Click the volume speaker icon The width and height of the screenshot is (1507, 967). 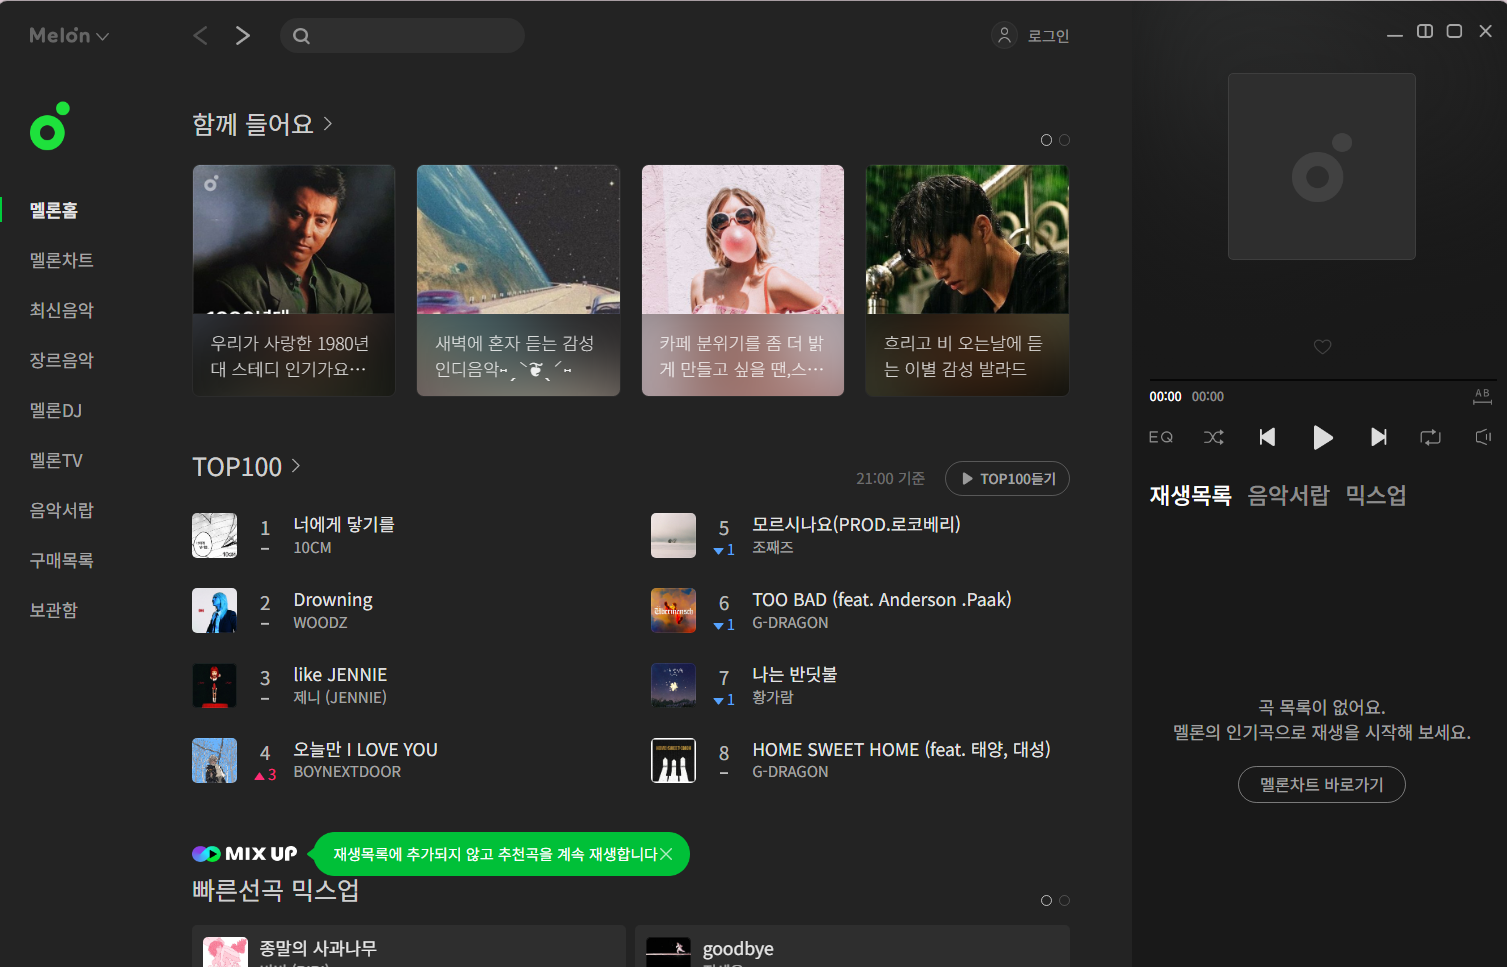(1483, 437)
